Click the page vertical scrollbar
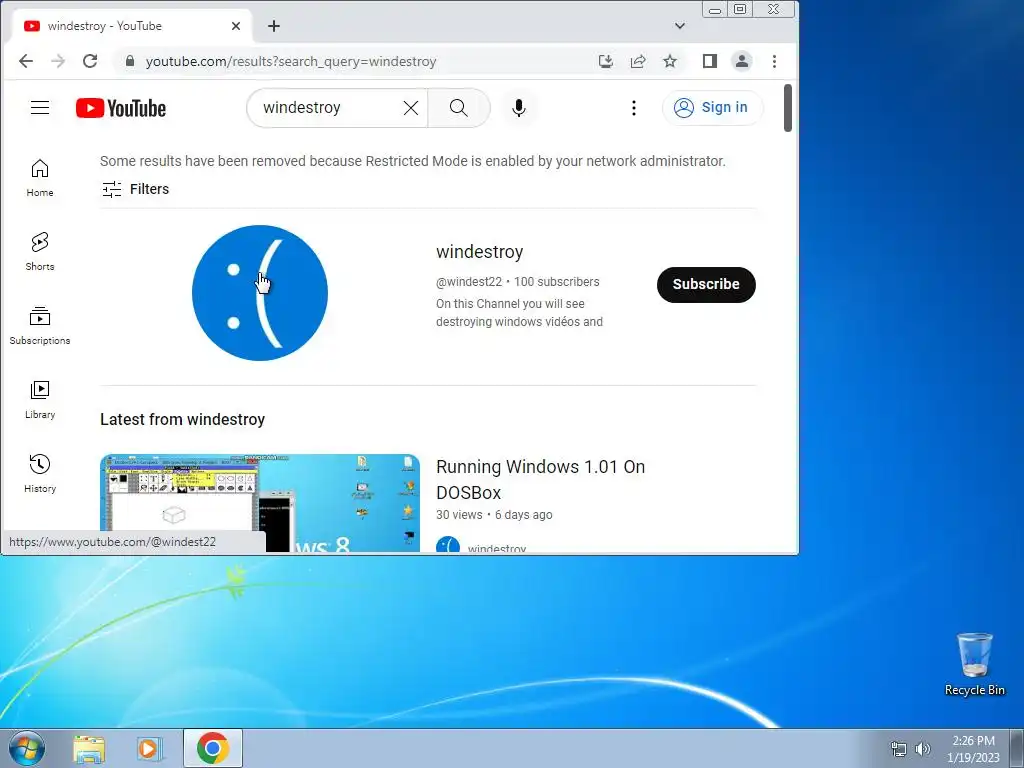This screenshot has height=768, width=1024. pyautogui.click(x=788, y=108)
